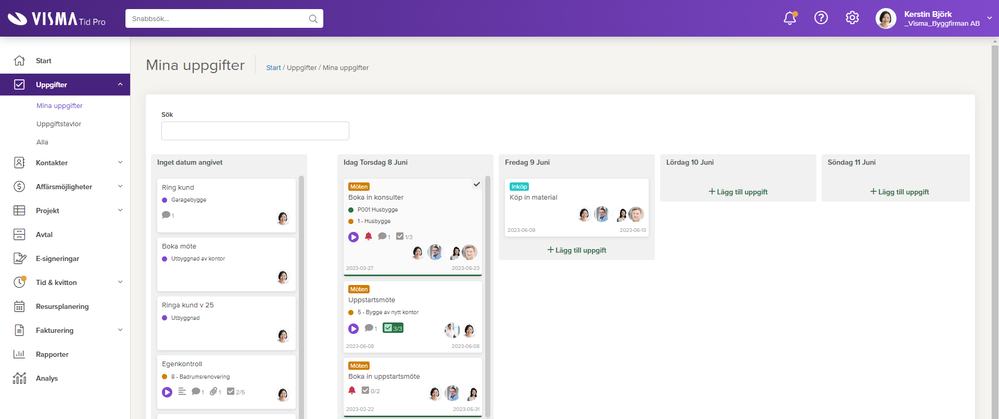The image size is (999, 419).
Task: Mark Boka in konsulter task as done
Action: (477, 185)
